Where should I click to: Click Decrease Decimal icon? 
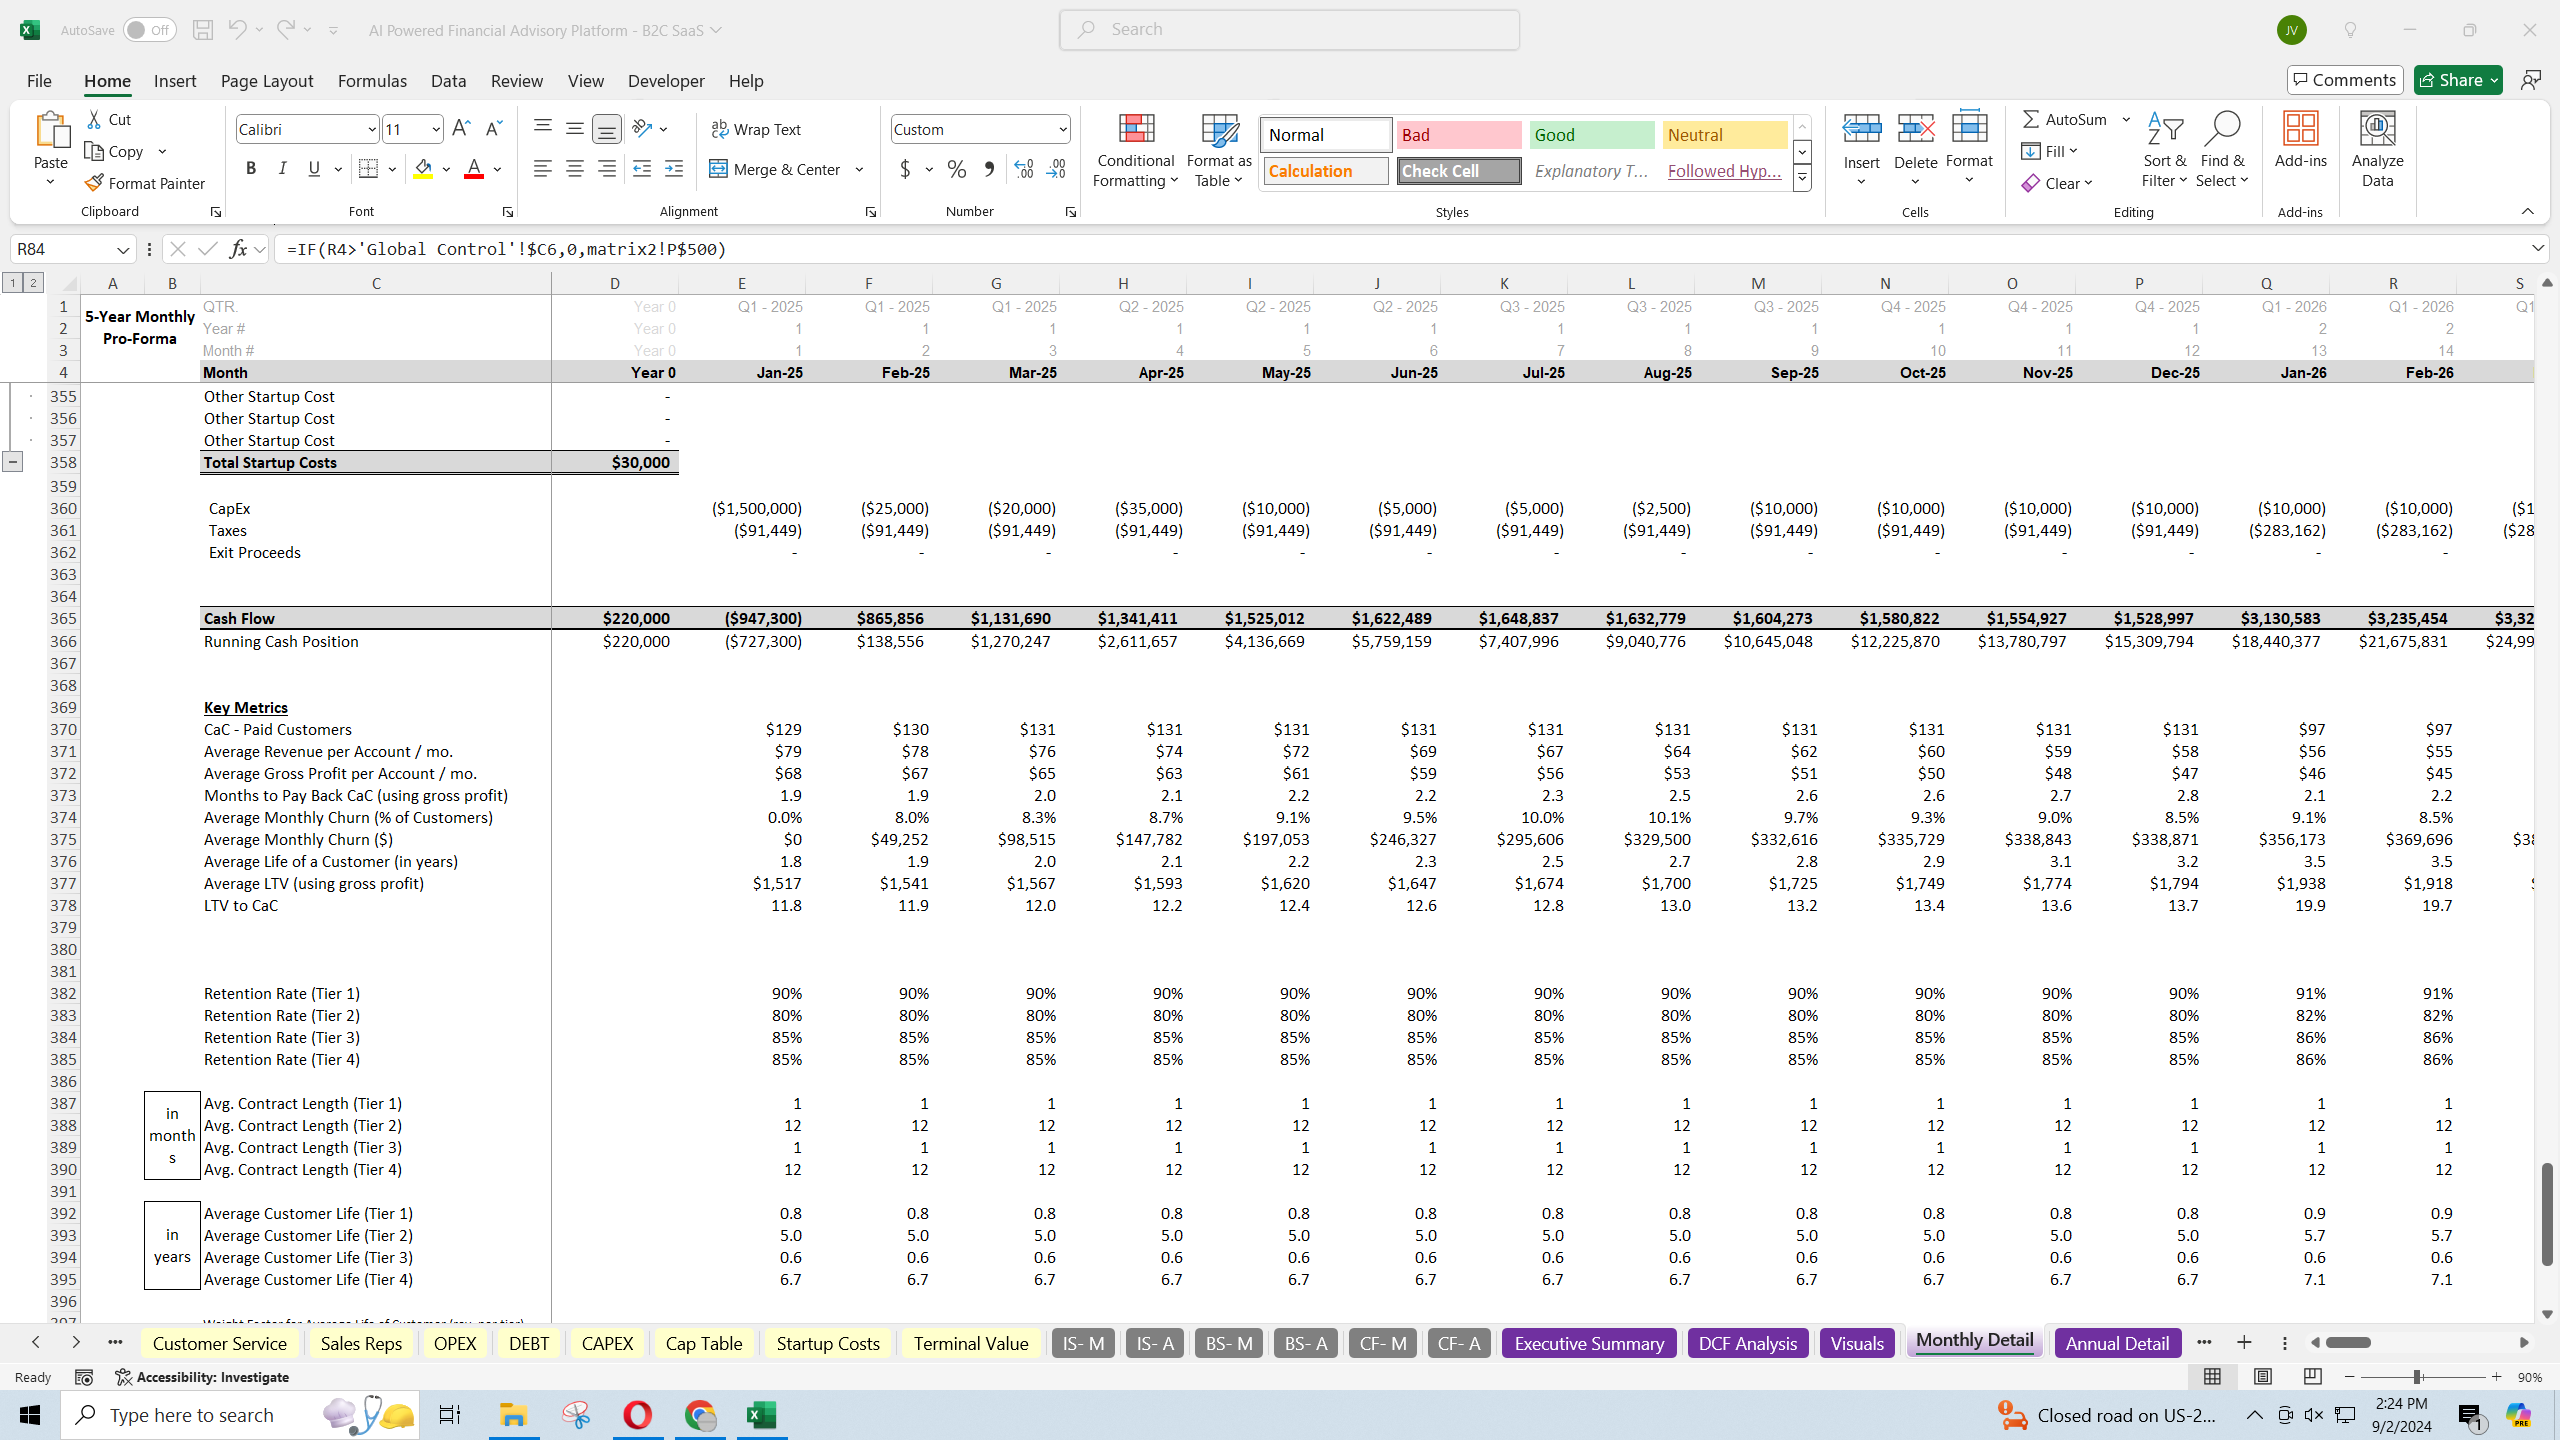click(1057, 169)
